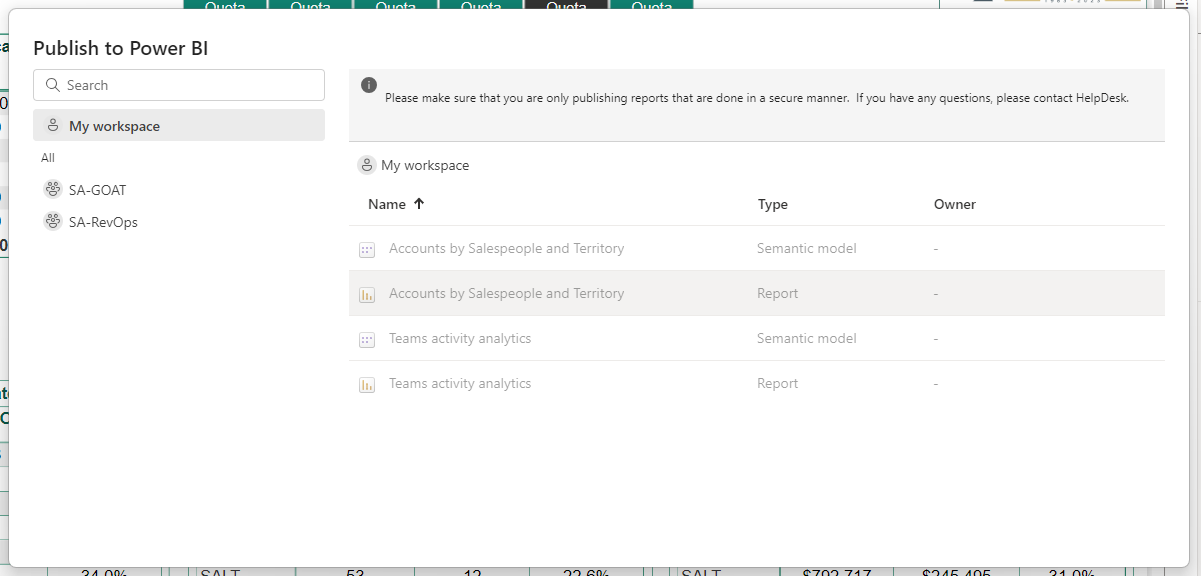This screenshot has height=576, width=1201.
Task: Sort by the Name column header
Action: coord(387,204)
